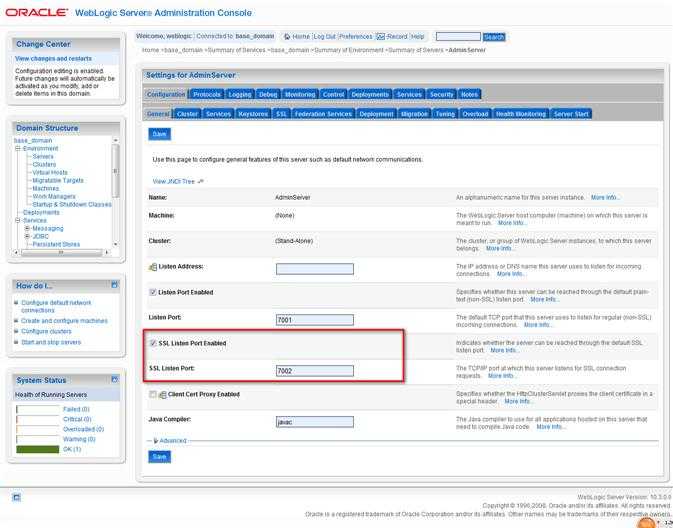
Task: Select Machines in Domain Structure tree
Action: pyautogui.click(x=46, y=188)
